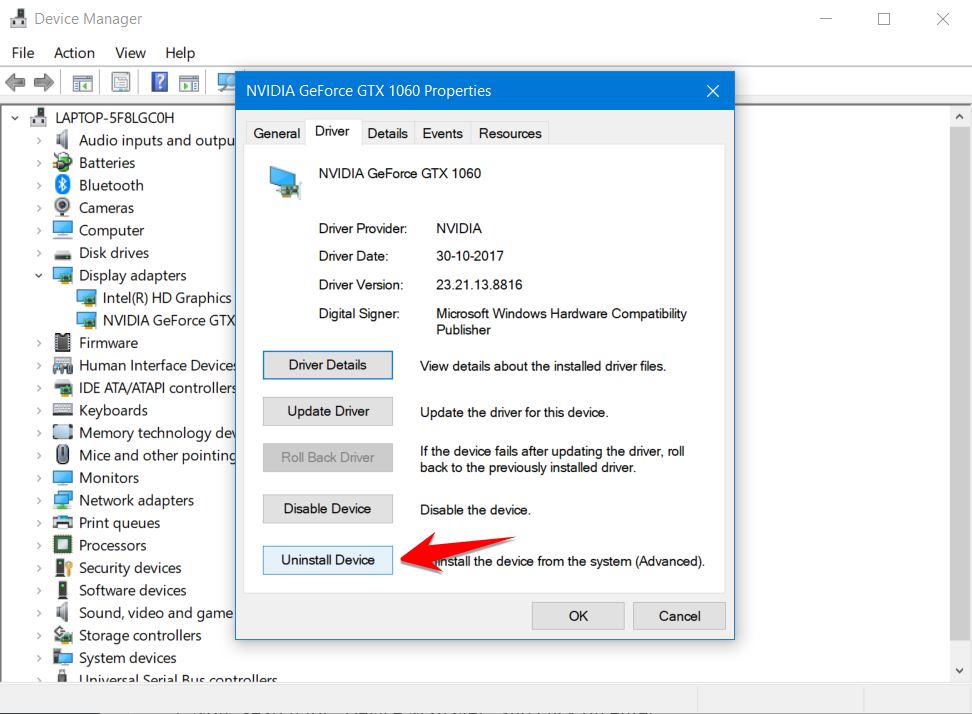Click Cancel in the Properties dialog
This screenshot has width=972, height=714.
tap(679, 616)
